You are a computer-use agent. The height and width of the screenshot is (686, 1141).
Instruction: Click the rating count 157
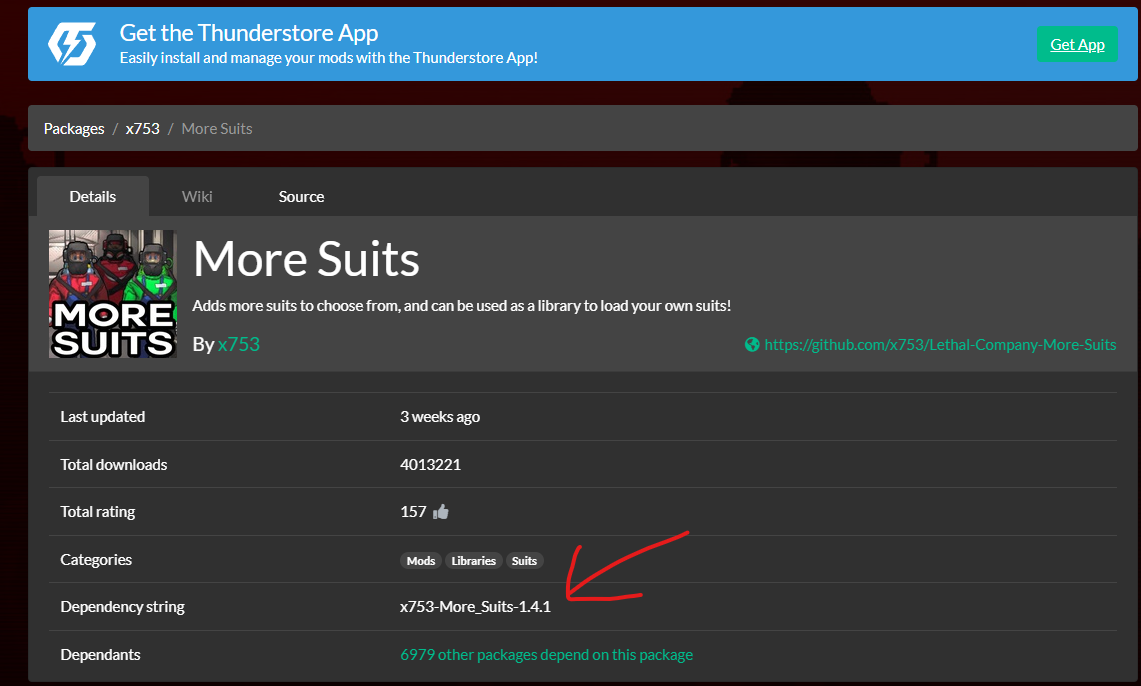tap(413, 511)
